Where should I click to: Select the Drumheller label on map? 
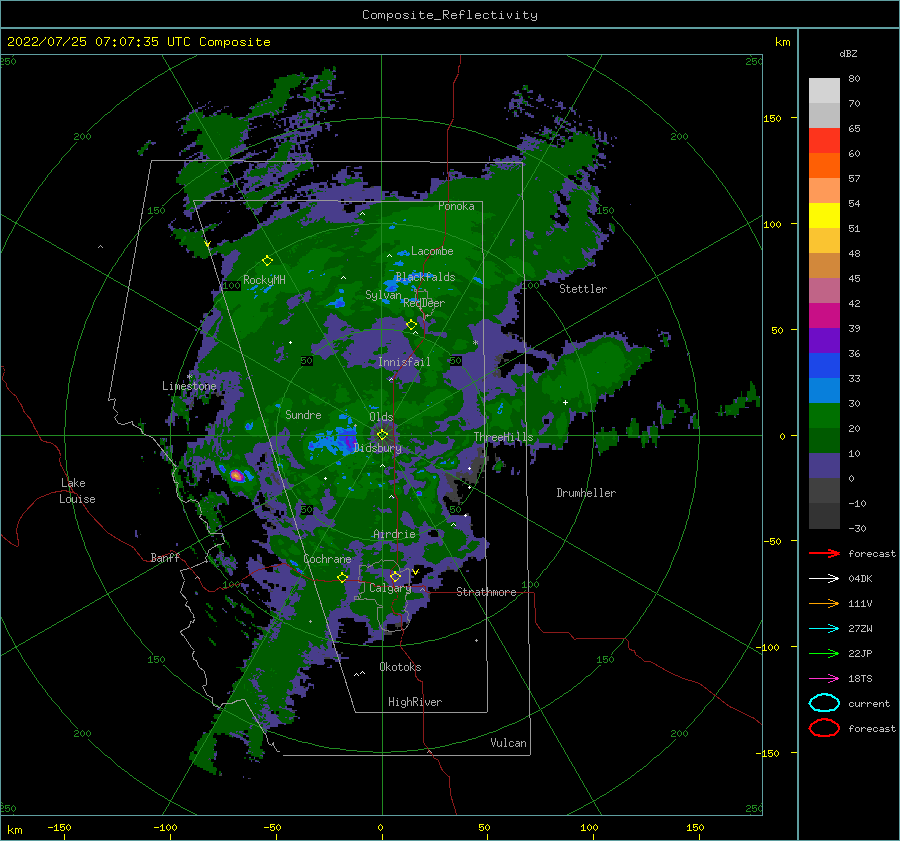pyautogui.click(x=586, y=493)
